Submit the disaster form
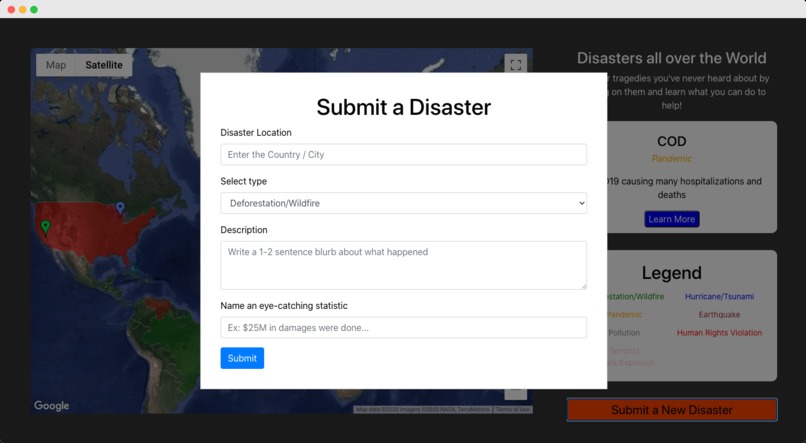806x443 pixels. click(x=242, y=358)
